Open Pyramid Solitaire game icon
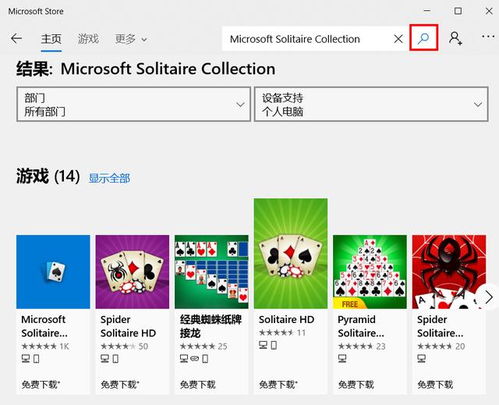This screenshot has height=405, width=499. click(x=370, y=272)
